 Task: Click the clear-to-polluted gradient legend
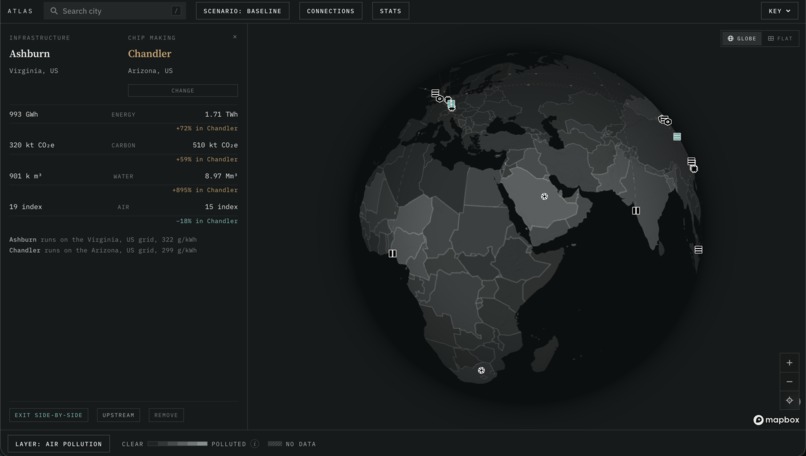(x=177, y=444)
